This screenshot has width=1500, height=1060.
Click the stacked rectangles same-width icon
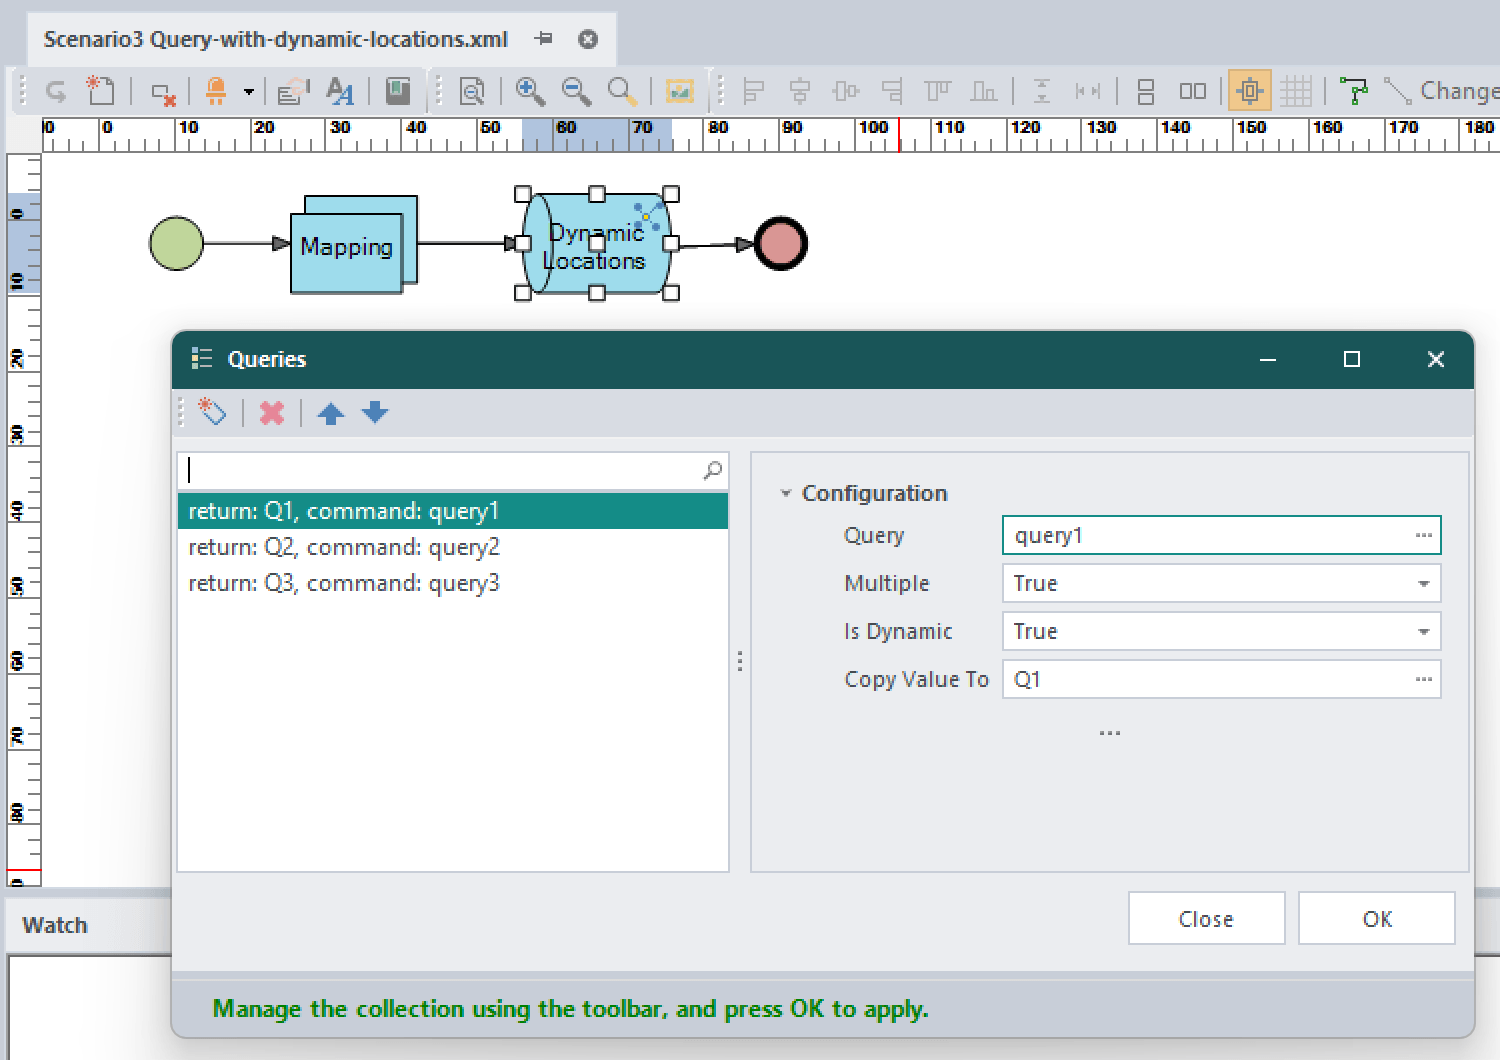point(1146,92)
